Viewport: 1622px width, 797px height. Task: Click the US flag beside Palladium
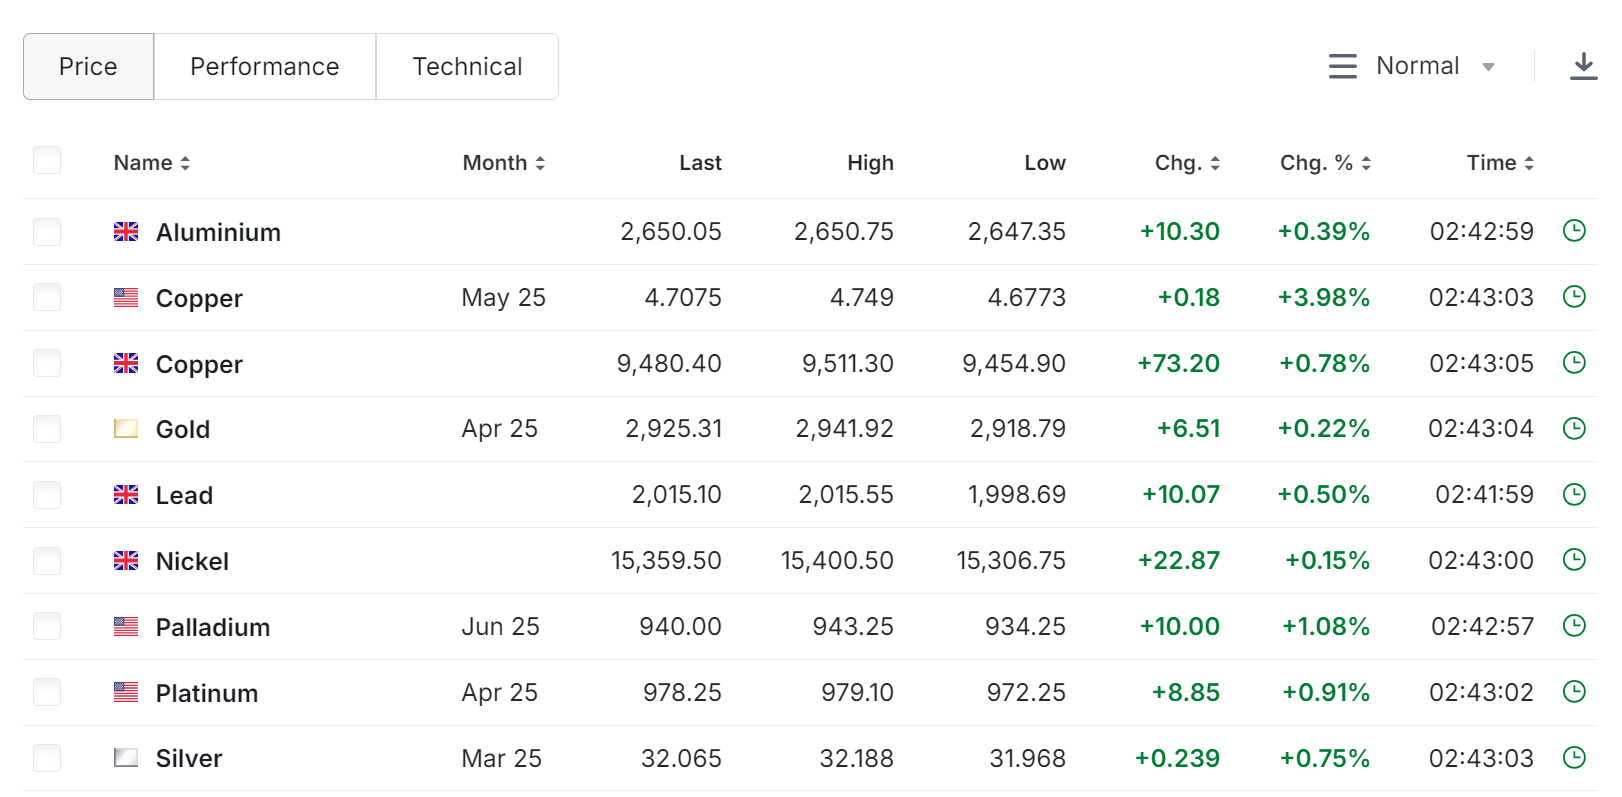pos(126,627)
